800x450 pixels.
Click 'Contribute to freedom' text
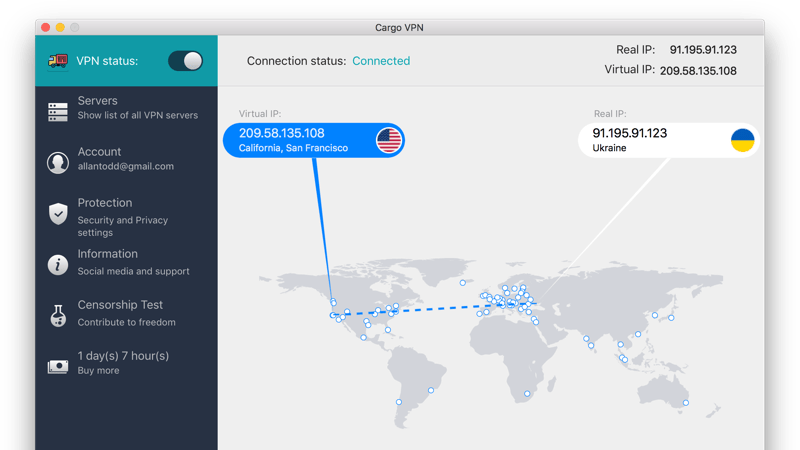[x=127, y=322]
